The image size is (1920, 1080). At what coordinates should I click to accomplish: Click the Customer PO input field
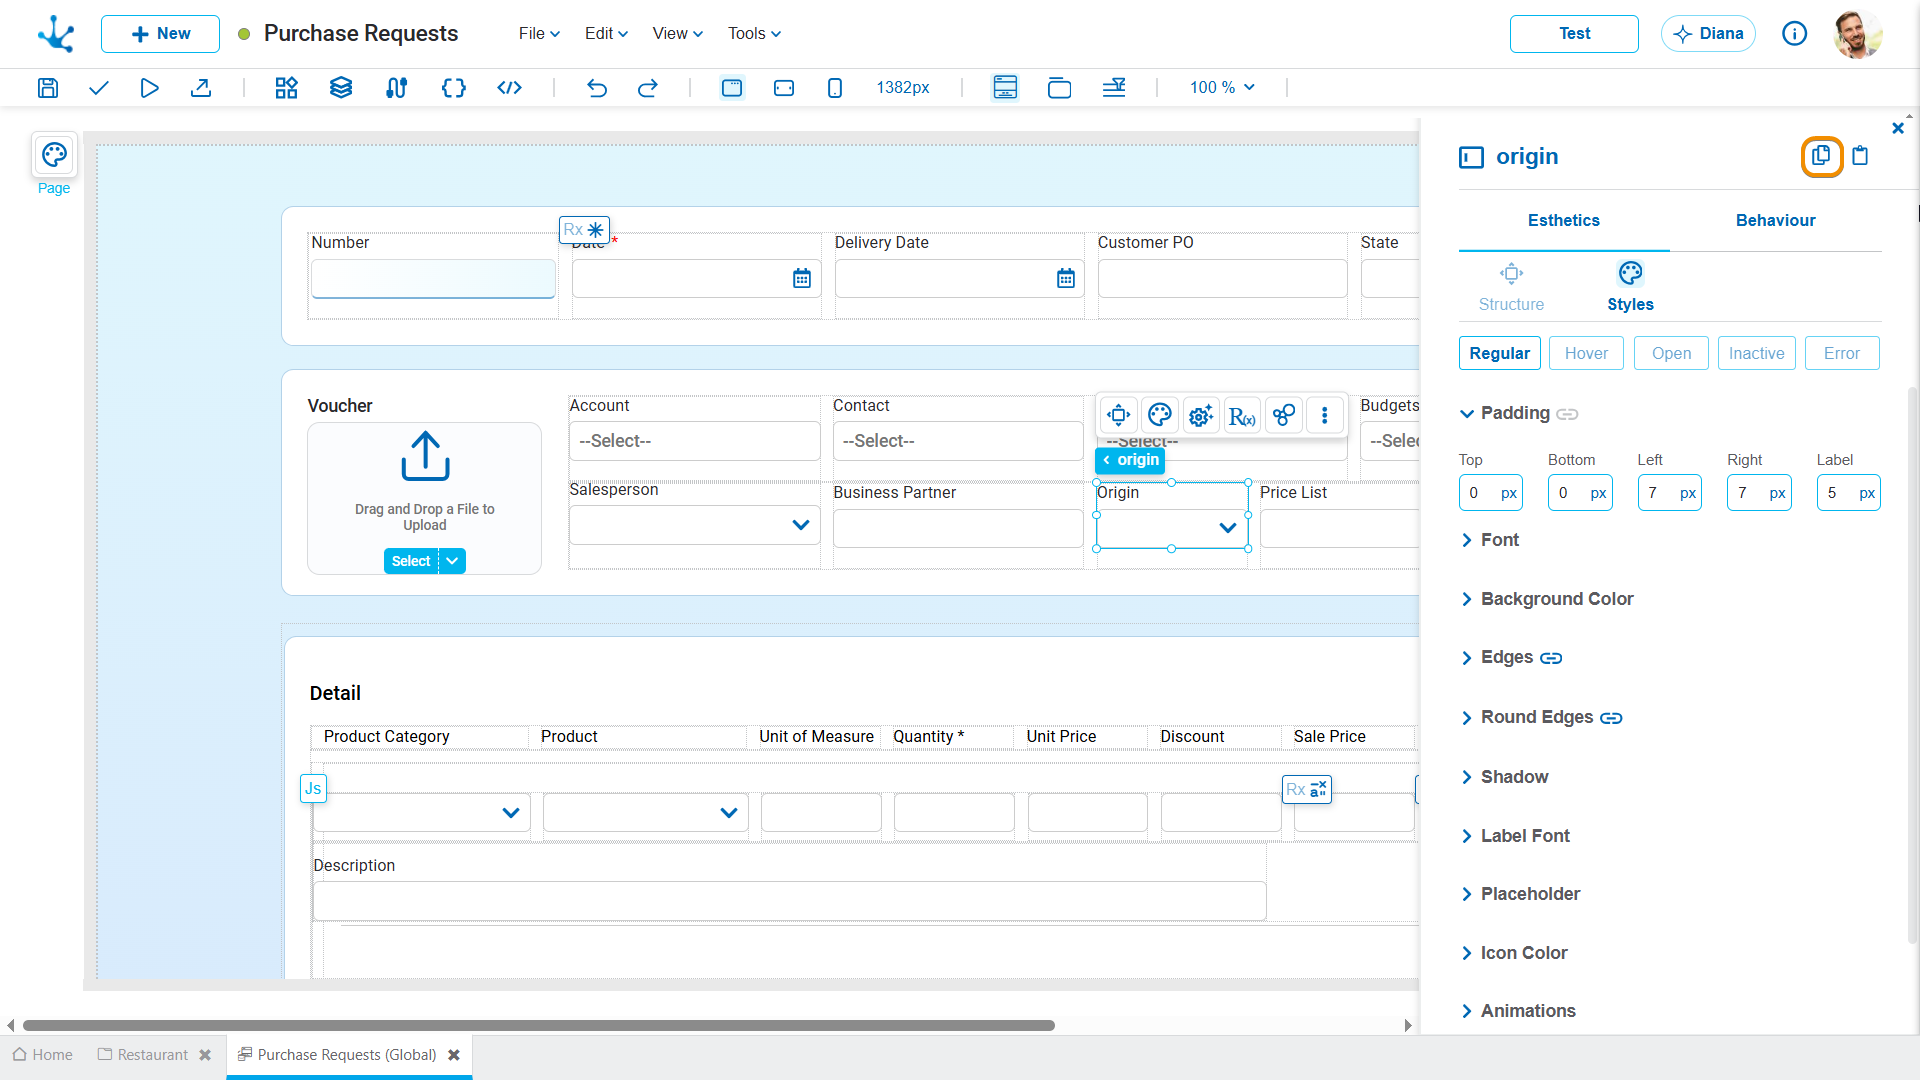(1222, 279)
